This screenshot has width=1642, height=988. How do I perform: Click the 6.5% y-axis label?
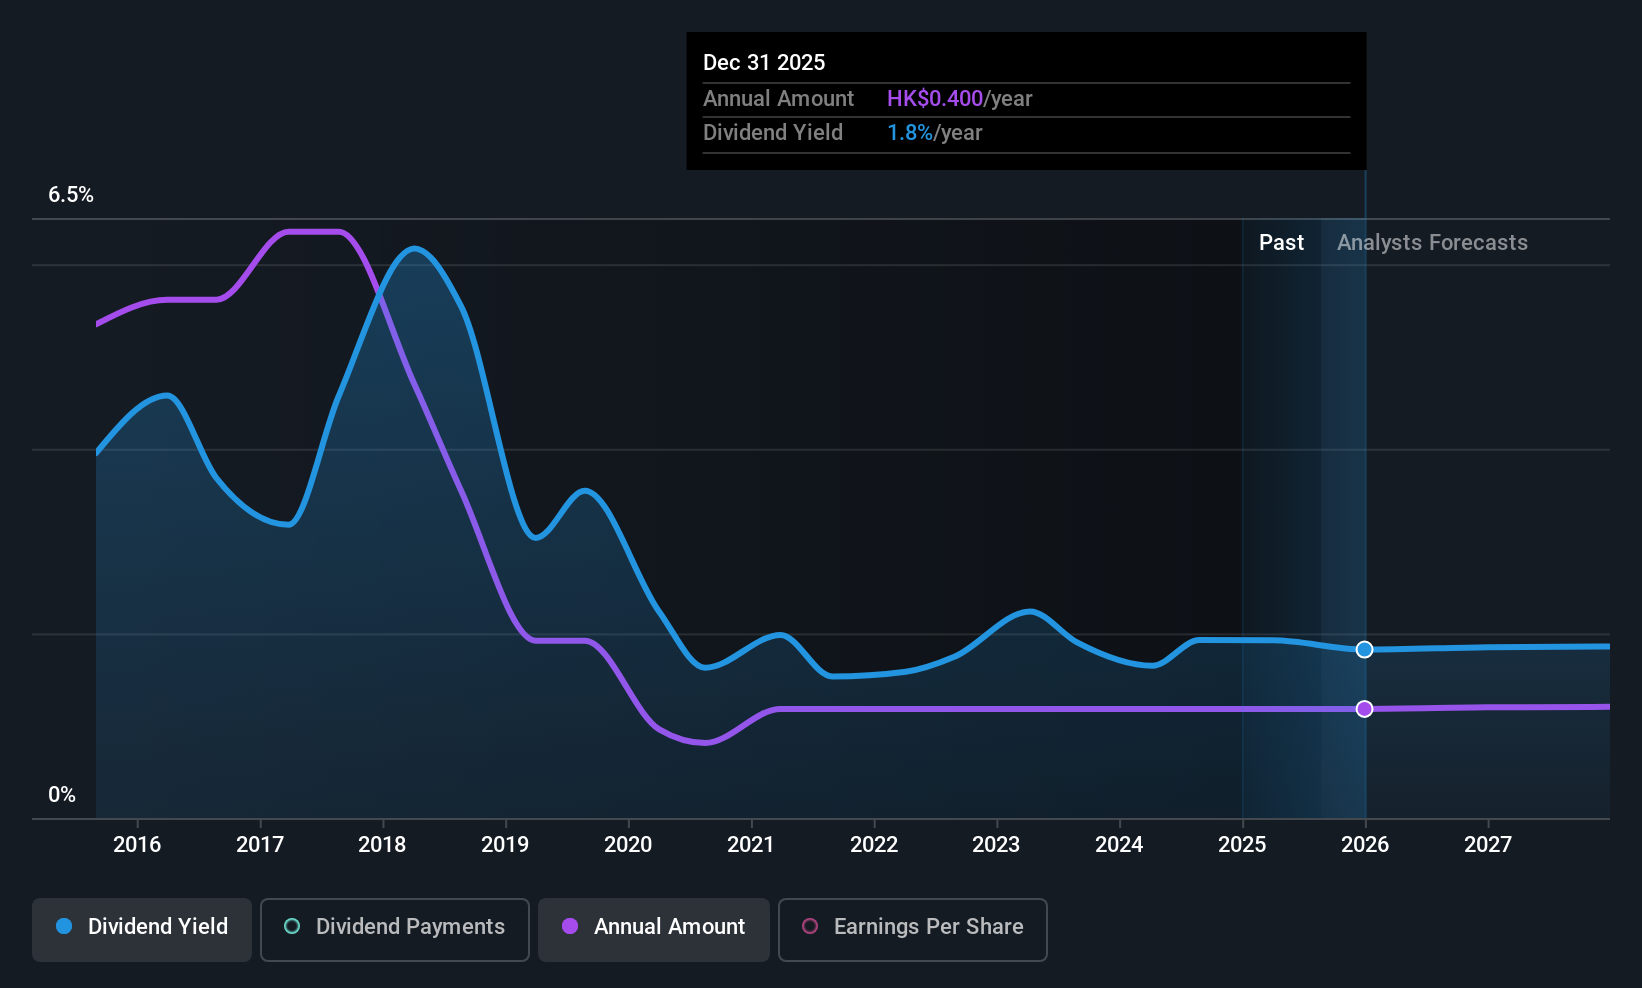coord(71,195)
